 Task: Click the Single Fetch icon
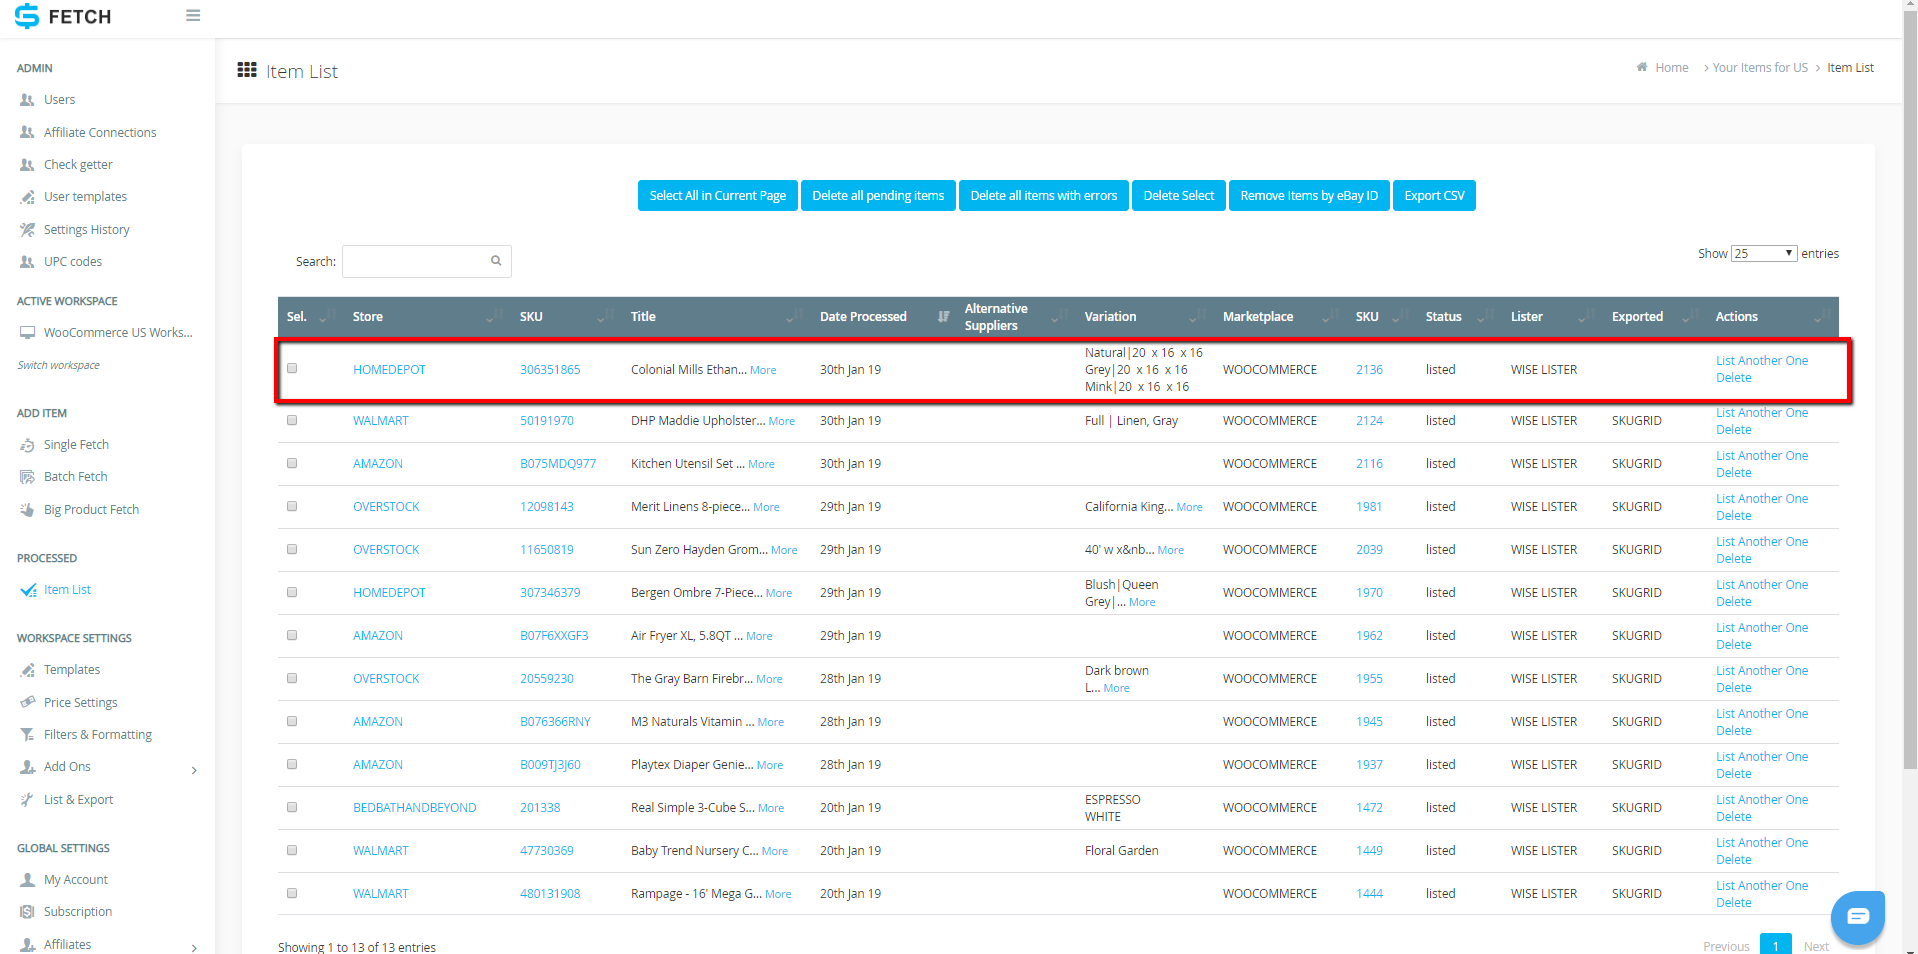point(27,445)
